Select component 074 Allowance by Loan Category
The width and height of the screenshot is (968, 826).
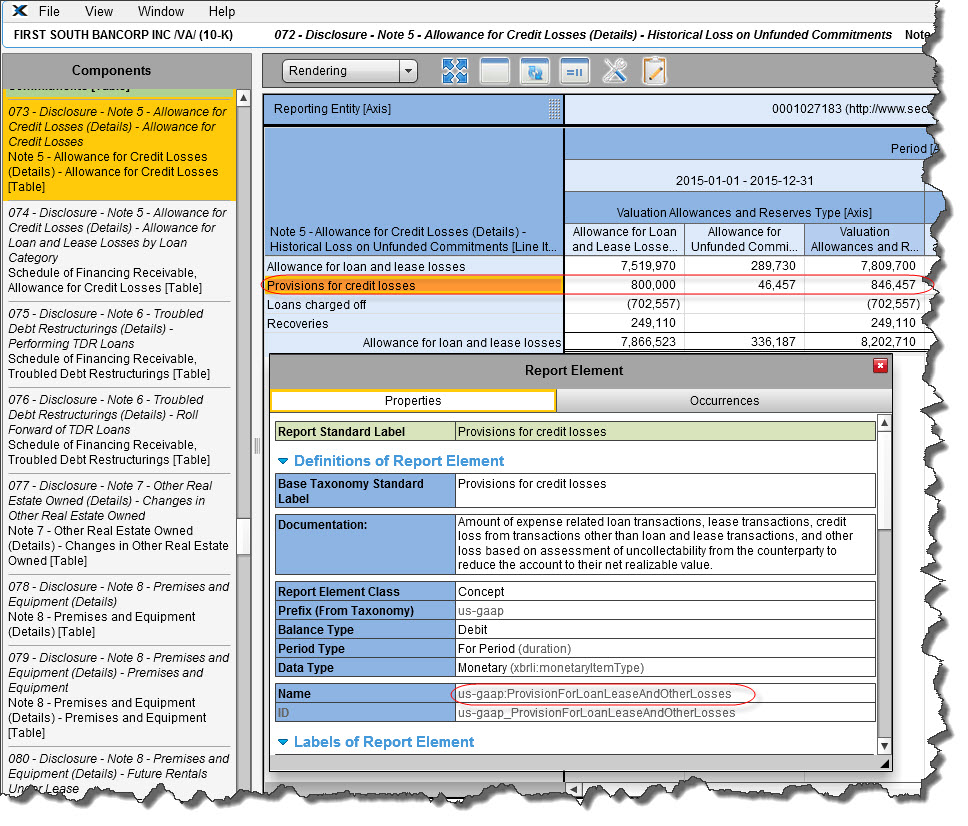pyautogui.click(x=119, y=250)
